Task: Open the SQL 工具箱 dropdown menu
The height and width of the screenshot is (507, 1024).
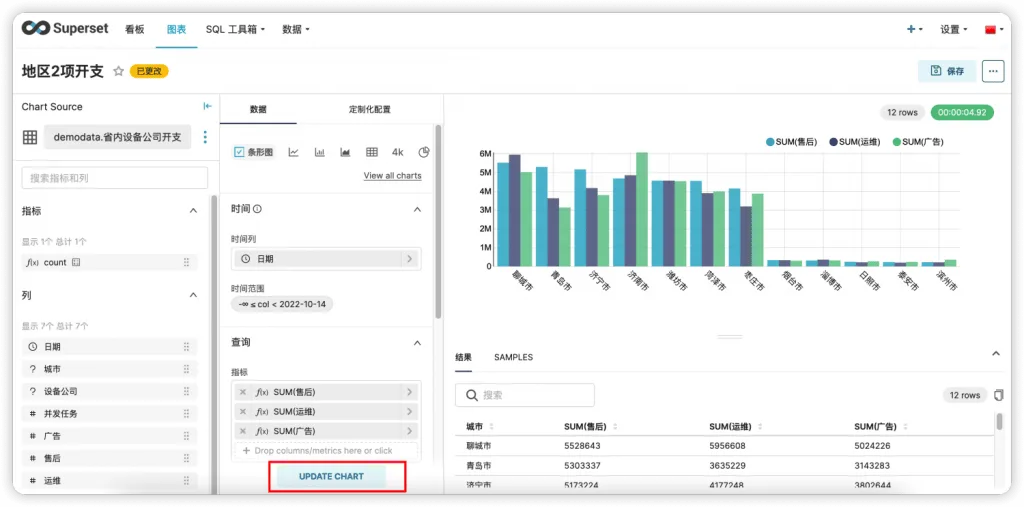Action: click(235, 29)
